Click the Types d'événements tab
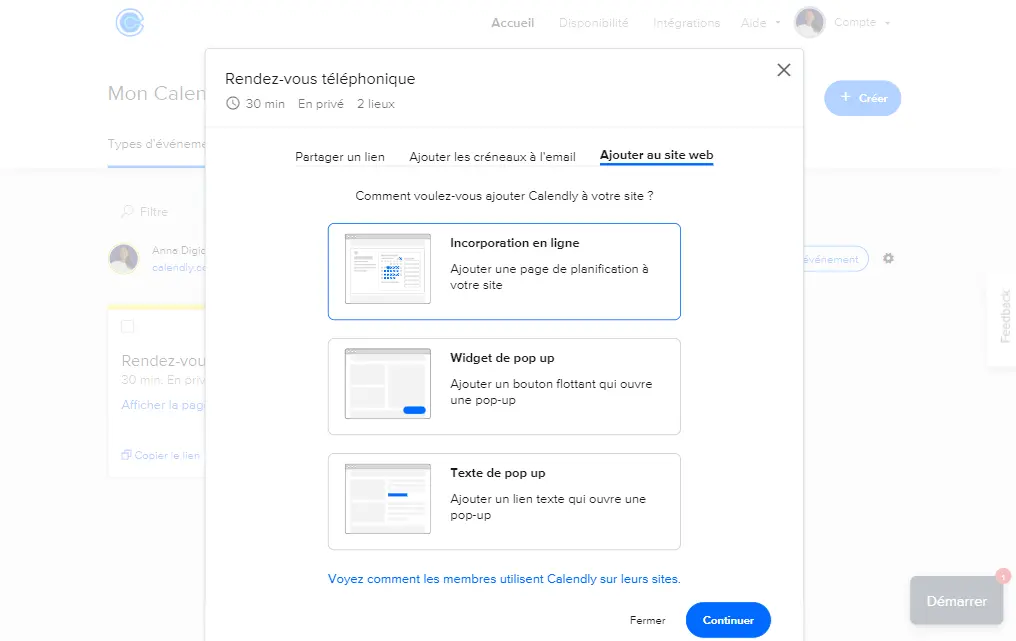Image resolution: width=1016 pixels, height=641 pixels. point(156,144)
